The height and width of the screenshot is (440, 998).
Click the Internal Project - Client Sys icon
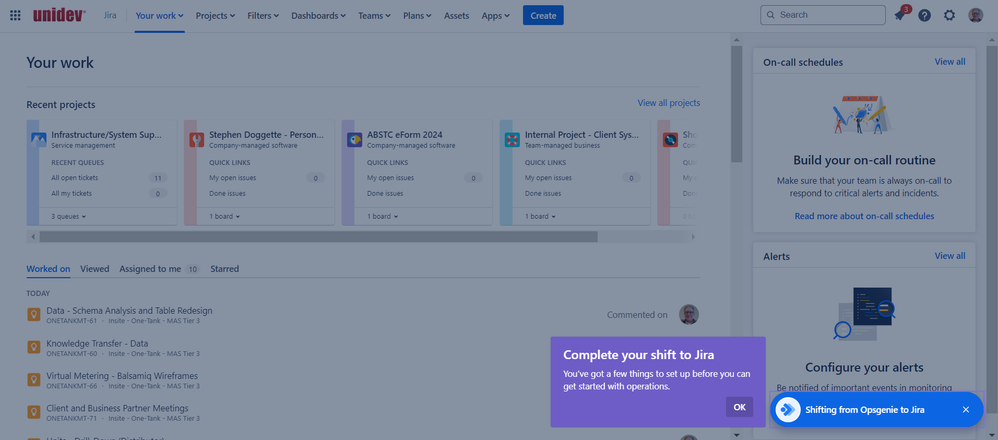pyautogui.click(x=512, y=139)
